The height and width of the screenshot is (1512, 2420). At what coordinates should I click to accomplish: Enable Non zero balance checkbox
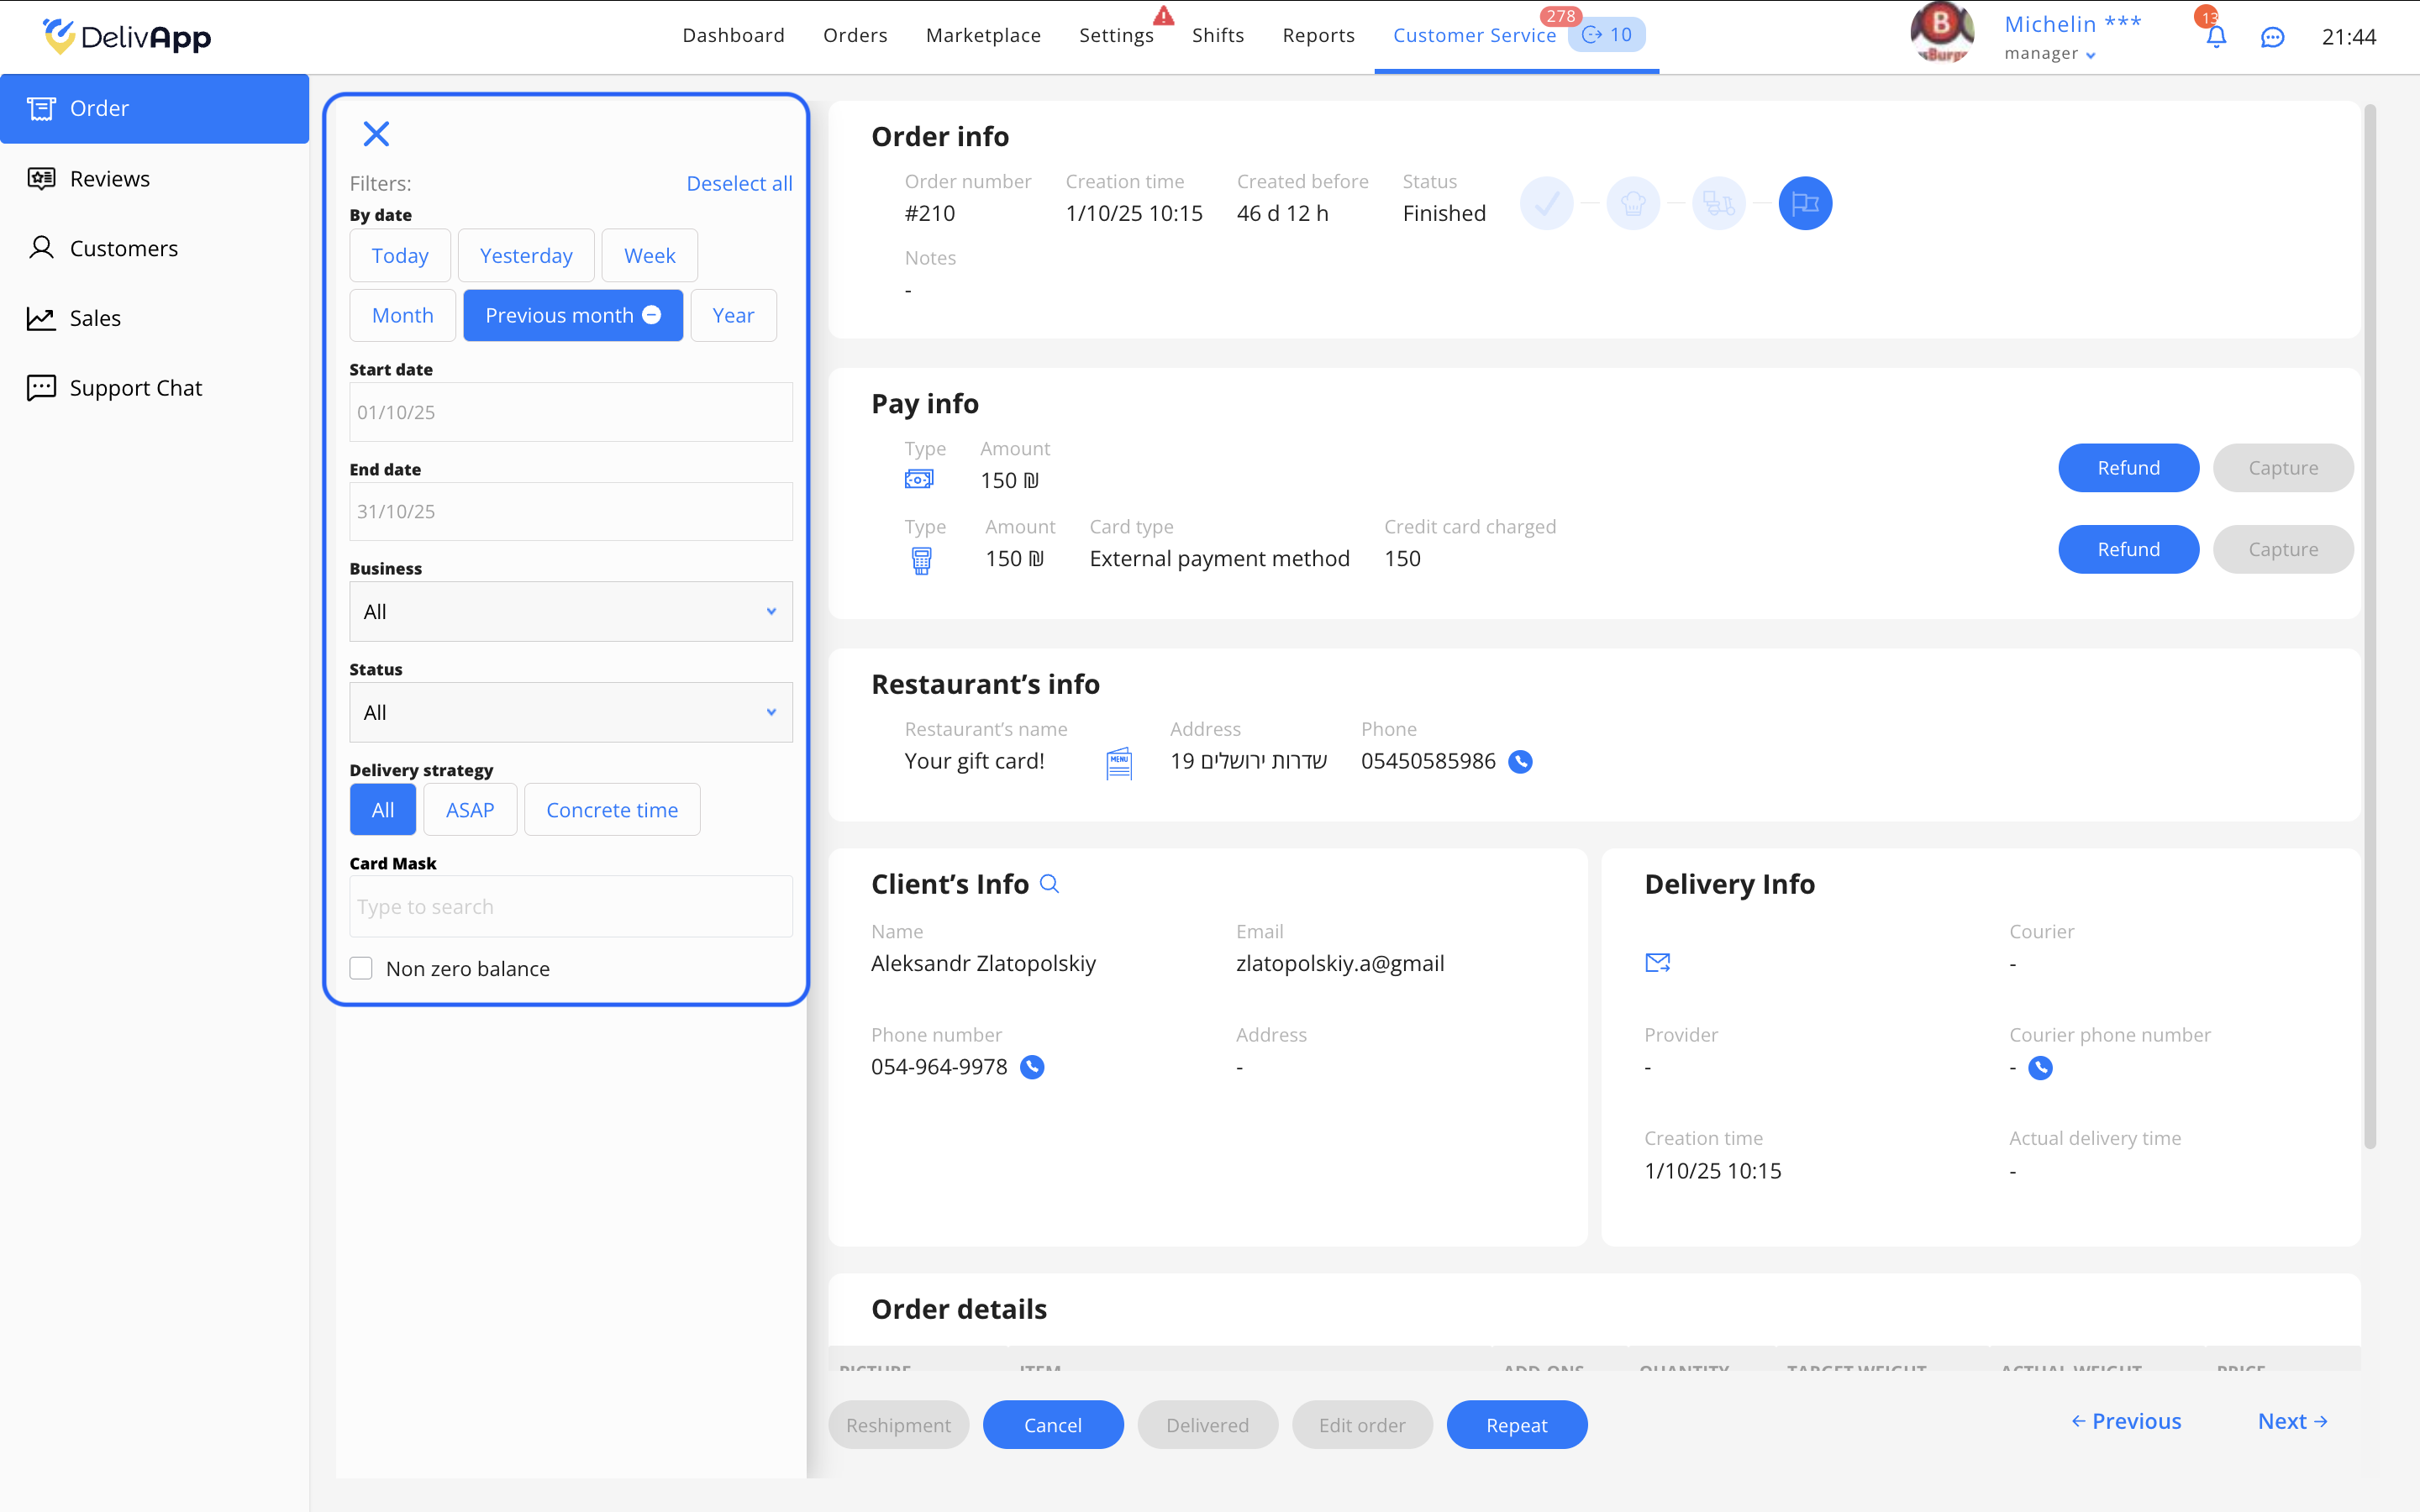point(361,968)
